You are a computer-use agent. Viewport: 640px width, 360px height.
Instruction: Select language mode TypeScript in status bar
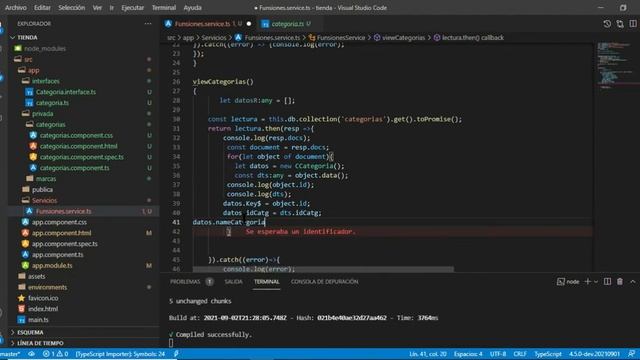pyautogui.click(x=548, y=354)
